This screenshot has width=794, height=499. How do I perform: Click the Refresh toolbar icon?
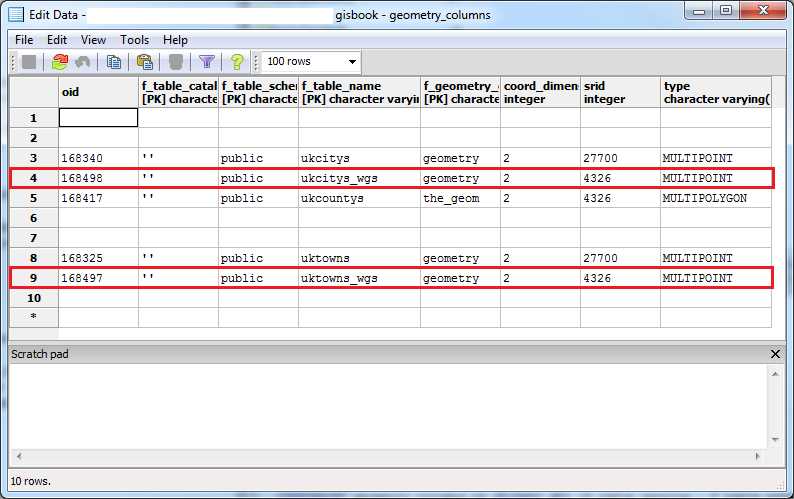tap(59, 62)
